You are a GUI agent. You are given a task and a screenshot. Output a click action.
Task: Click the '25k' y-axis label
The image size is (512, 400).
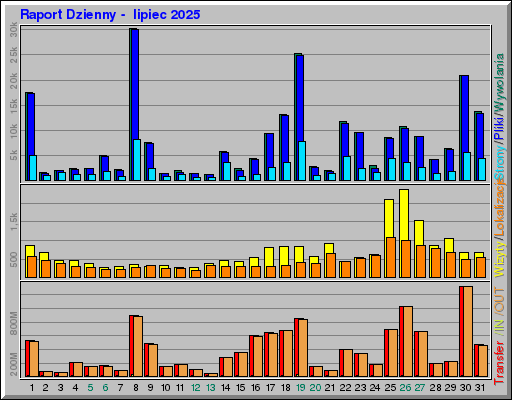click(13, 55)
